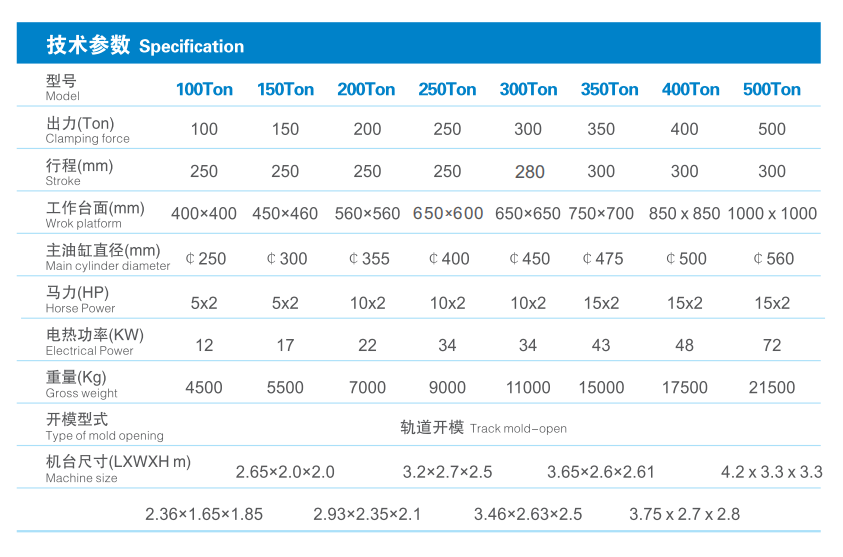This screenshot has height=557, width=843.
Task: Click the 250Ton model column header
Action: coord(447,89)
